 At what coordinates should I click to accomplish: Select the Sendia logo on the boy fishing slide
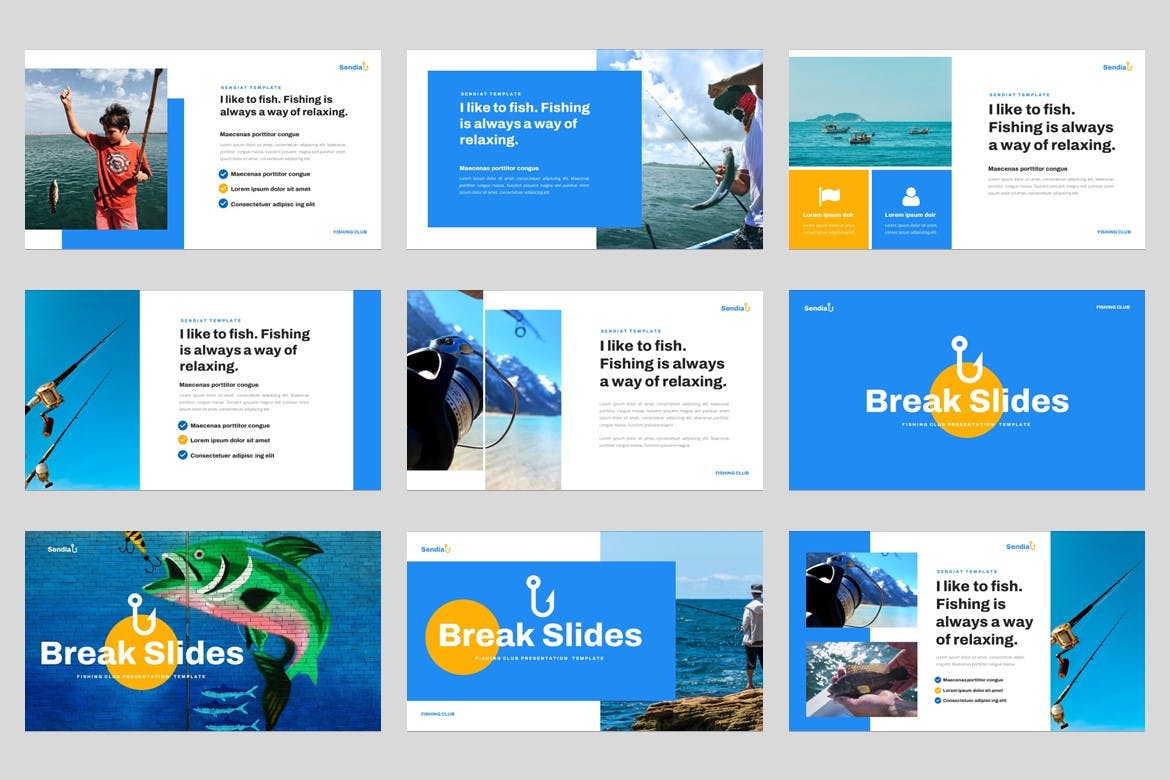point(353,67)
